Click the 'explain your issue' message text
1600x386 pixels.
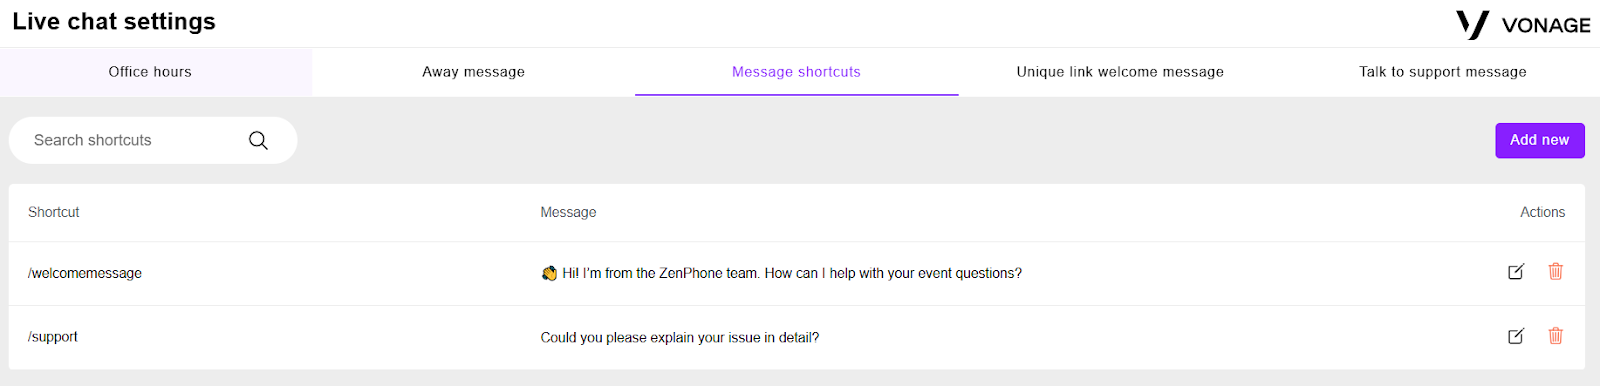(680, 337)
